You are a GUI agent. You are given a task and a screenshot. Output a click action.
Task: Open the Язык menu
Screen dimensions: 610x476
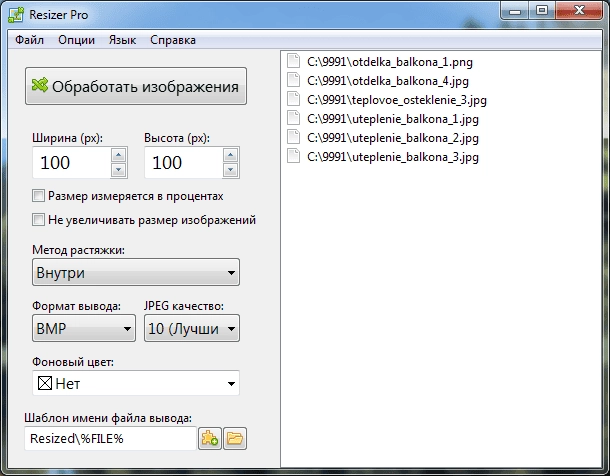coord(122,40)
